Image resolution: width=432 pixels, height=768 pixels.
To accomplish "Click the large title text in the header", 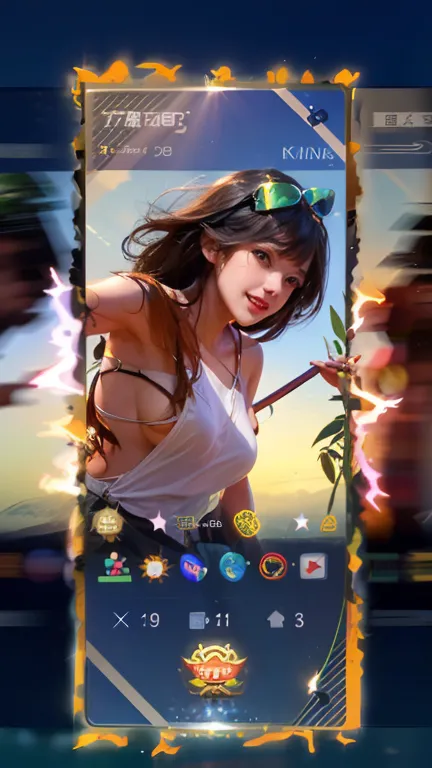I will tap(145, 123).
